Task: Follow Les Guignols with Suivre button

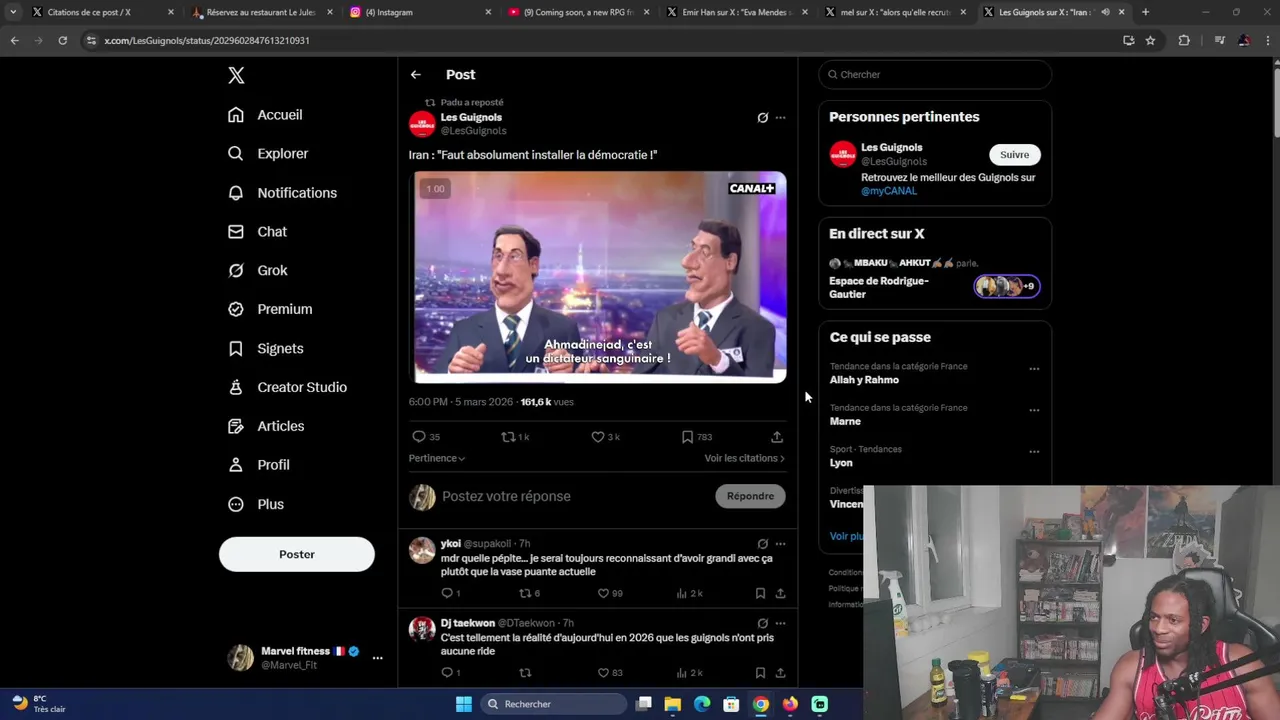Action: click(1014, 155)
